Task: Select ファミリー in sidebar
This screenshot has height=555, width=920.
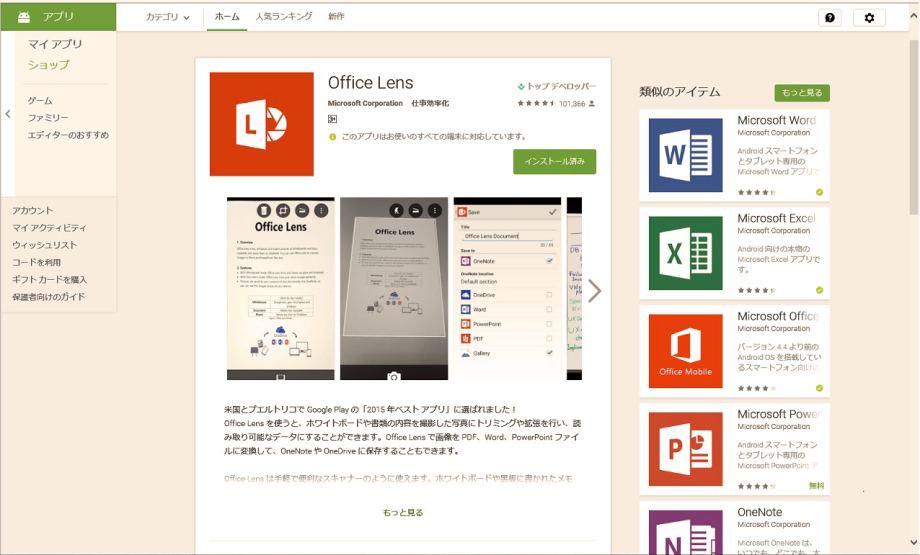Action: (x=48, y=117)
